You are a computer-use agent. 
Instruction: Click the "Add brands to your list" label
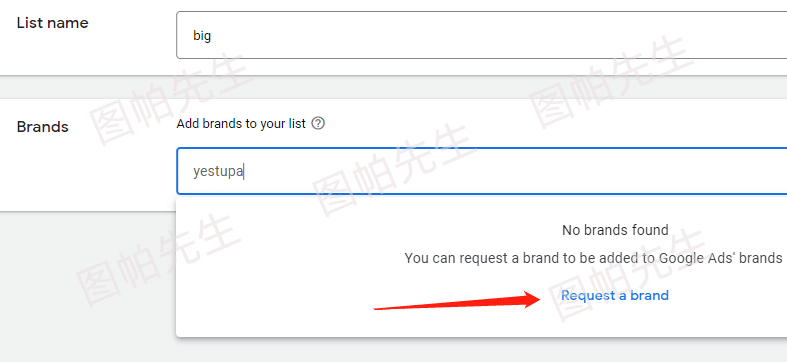(x=241, y=124)
